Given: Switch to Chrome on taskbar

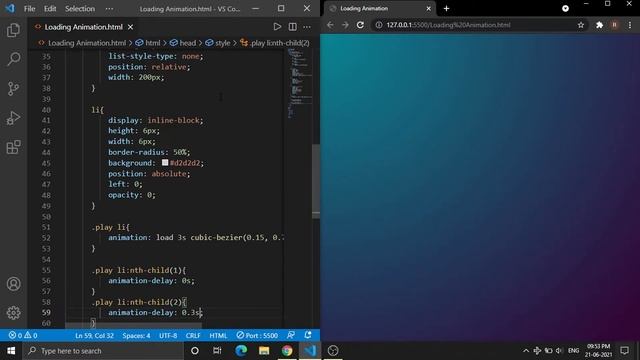Looking at the screenshot, I should click(287, 351).
